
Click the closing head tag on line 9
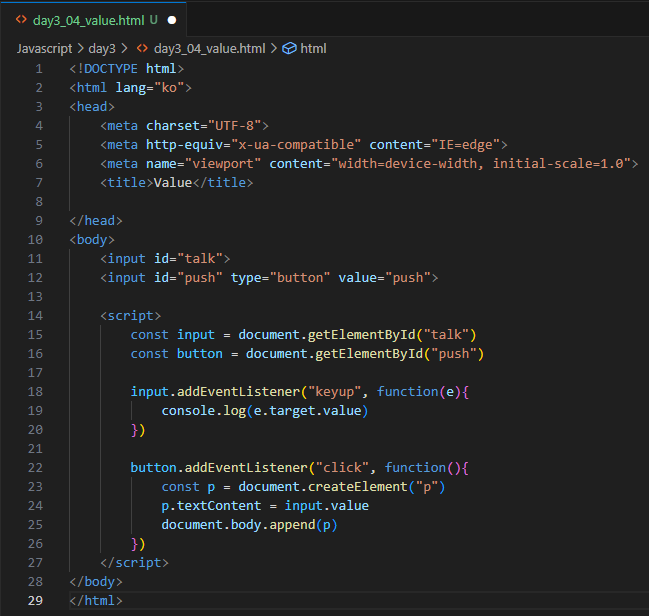click(x=96, y=221)
